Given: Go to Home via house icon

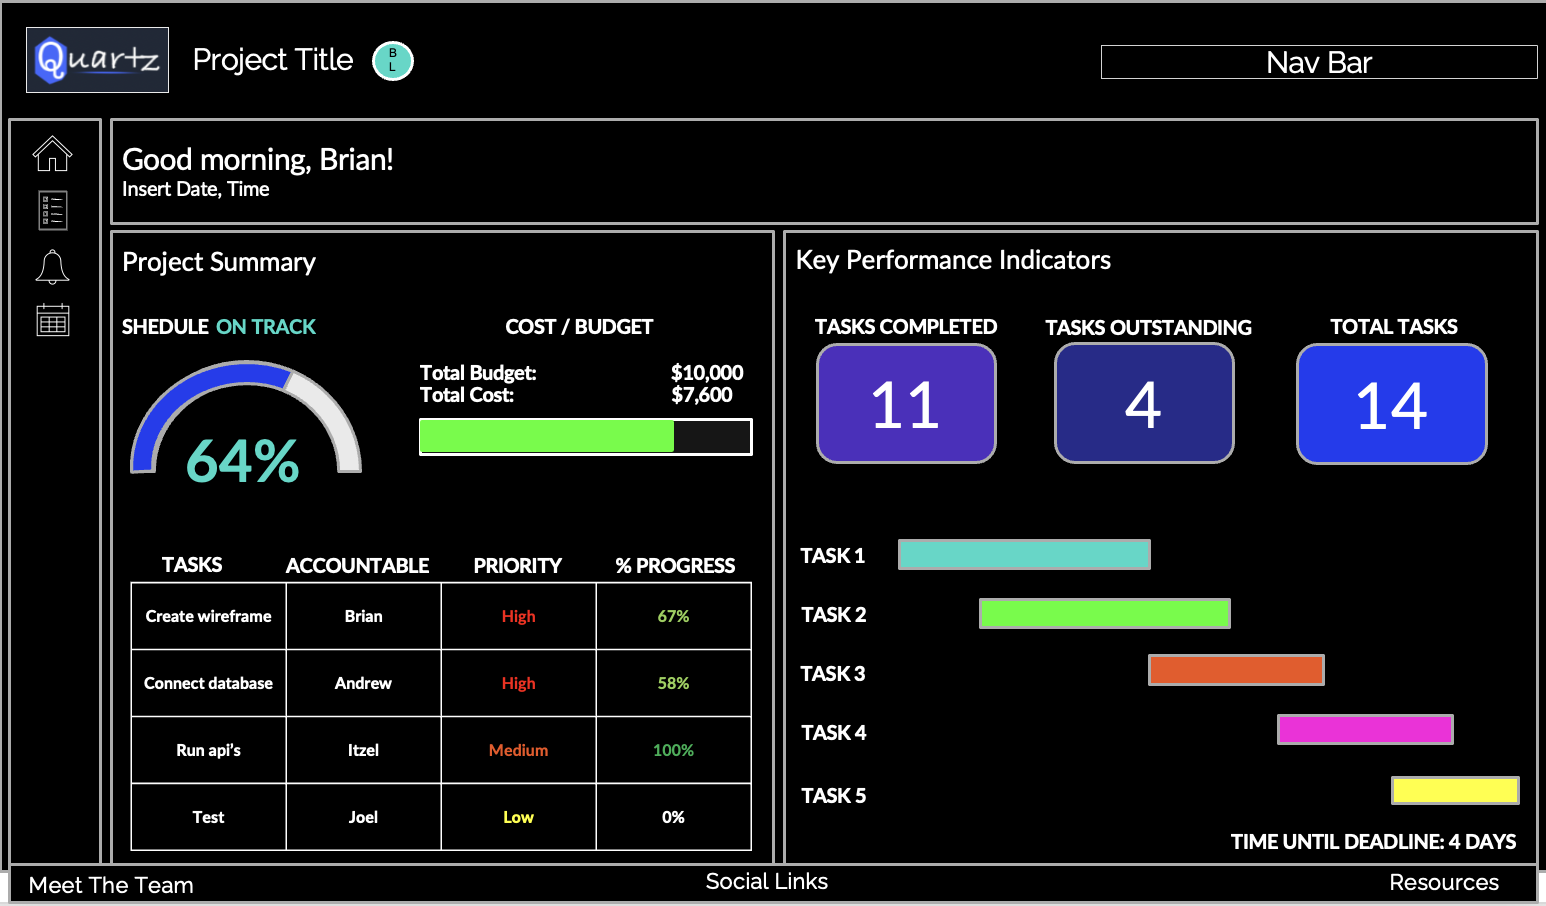Looking at the screenshot, I should point(52,153).
